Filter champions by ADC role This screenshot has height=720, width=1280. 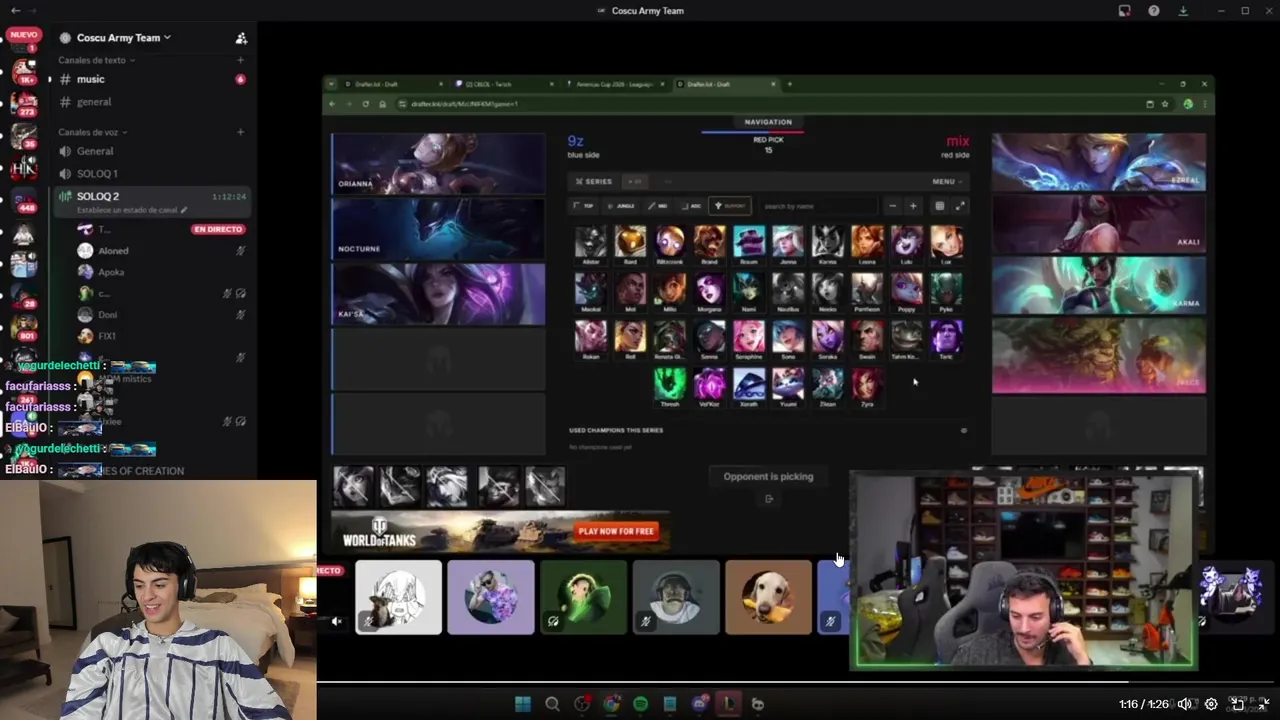pyautogui.click(x=692, y=206)
